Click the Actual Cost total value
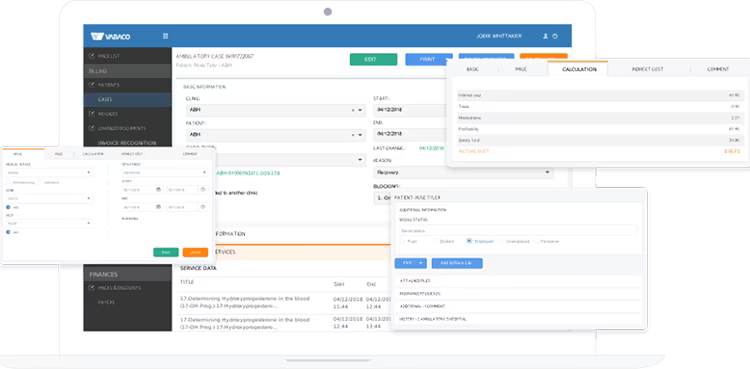The height and width of the screenshot is (369, 750). coord(732,151)
